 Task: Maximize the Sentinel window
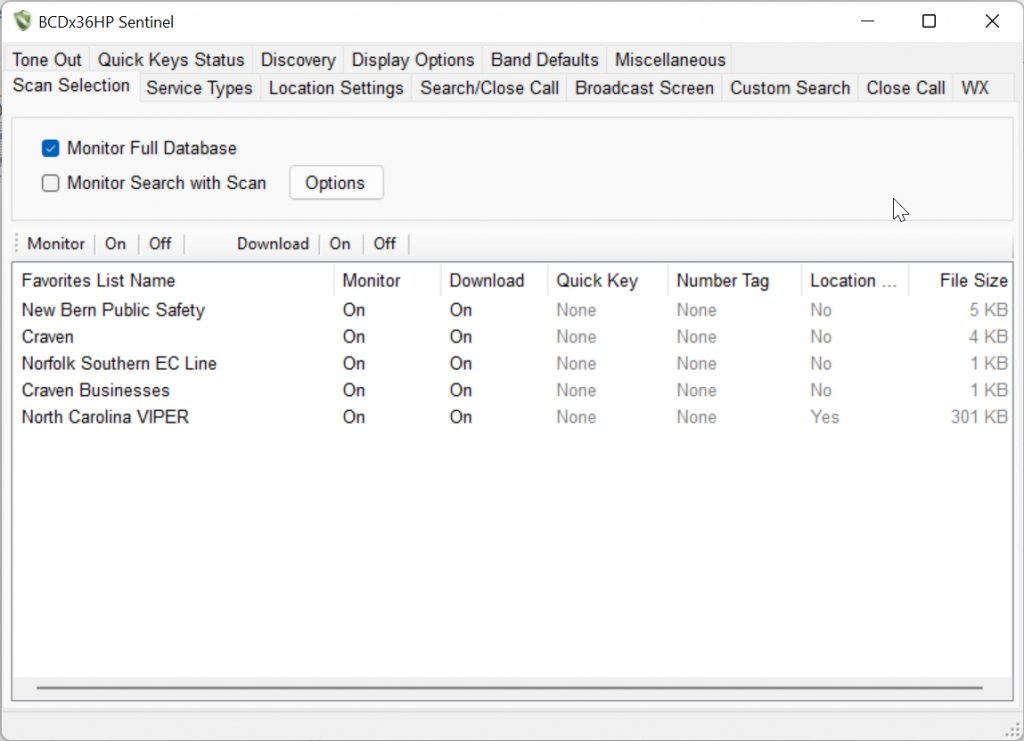[x=929, y=21]
